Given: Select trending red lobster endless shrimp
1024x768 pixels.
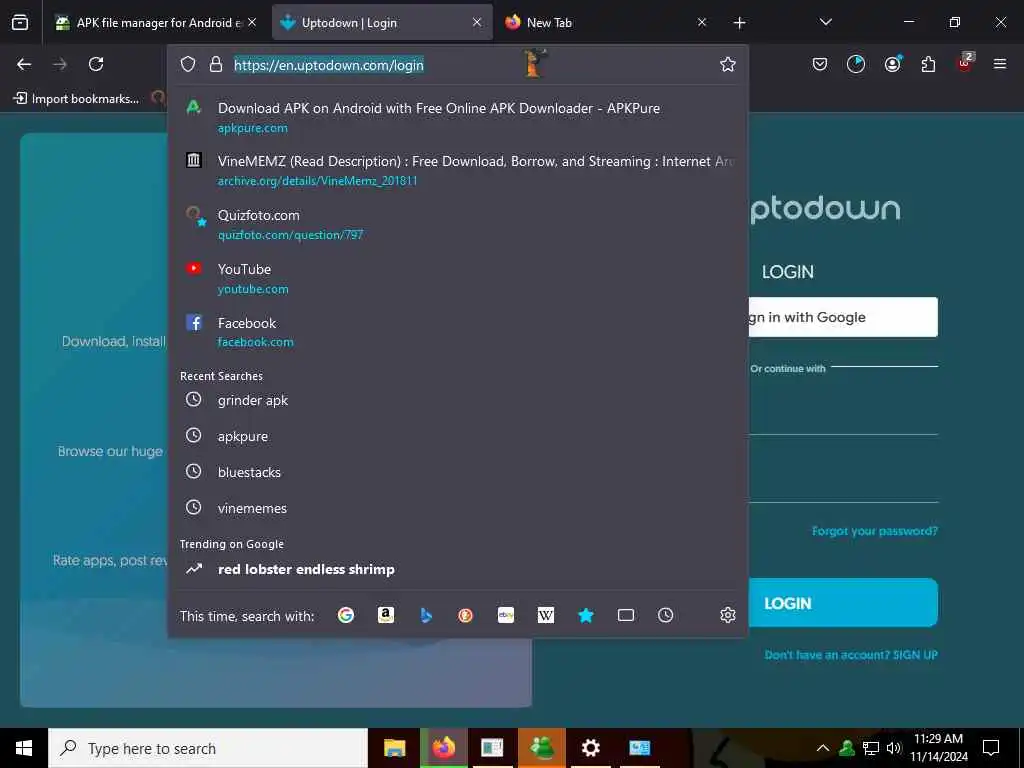Looking at the screenshot, I should click(458, 569).
